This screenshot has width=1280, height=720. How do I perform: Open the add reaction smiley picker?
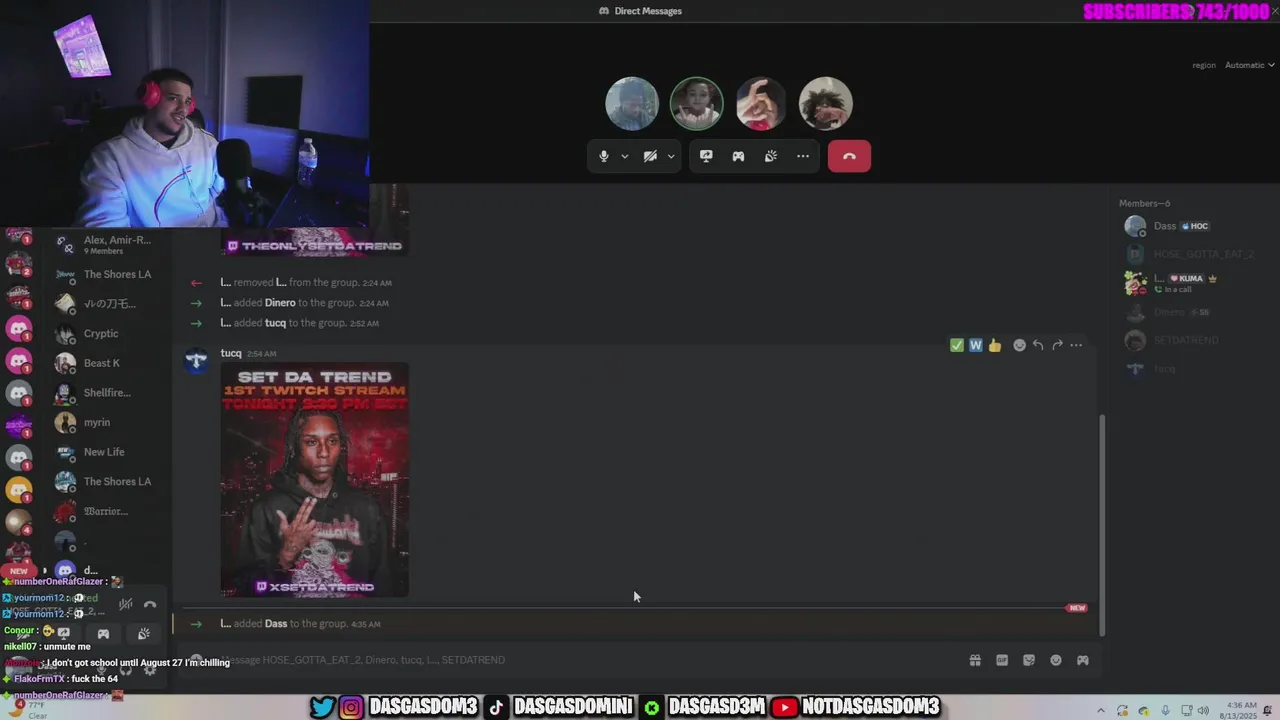1019,345
